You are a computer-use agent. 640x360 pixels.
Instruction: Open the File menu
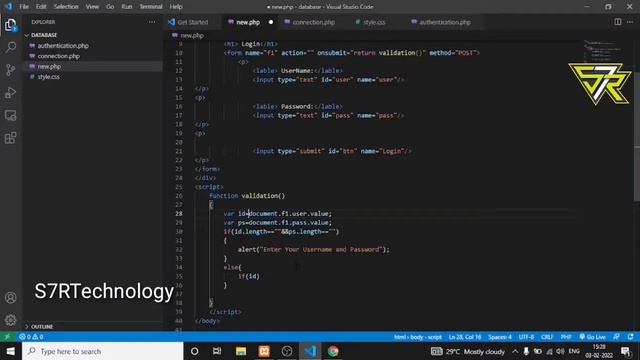pos(24,7)
